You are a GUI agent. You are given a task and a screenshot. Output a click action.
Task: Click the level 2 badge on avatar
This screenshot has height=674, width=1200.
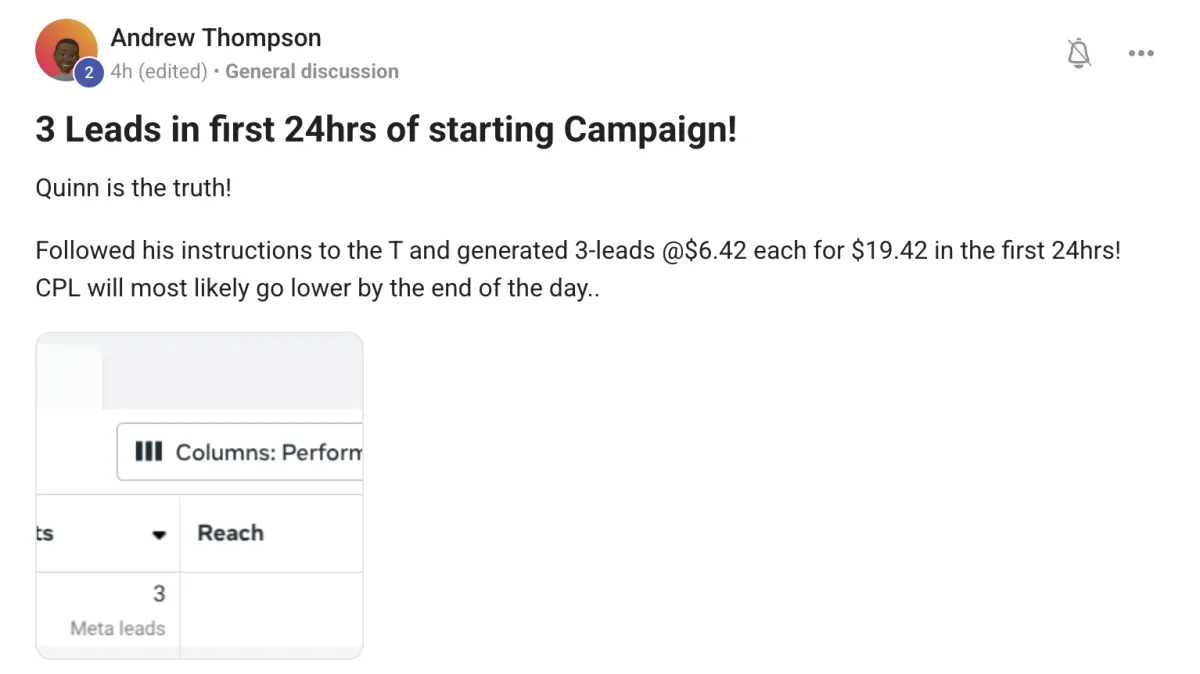(88, 72)
